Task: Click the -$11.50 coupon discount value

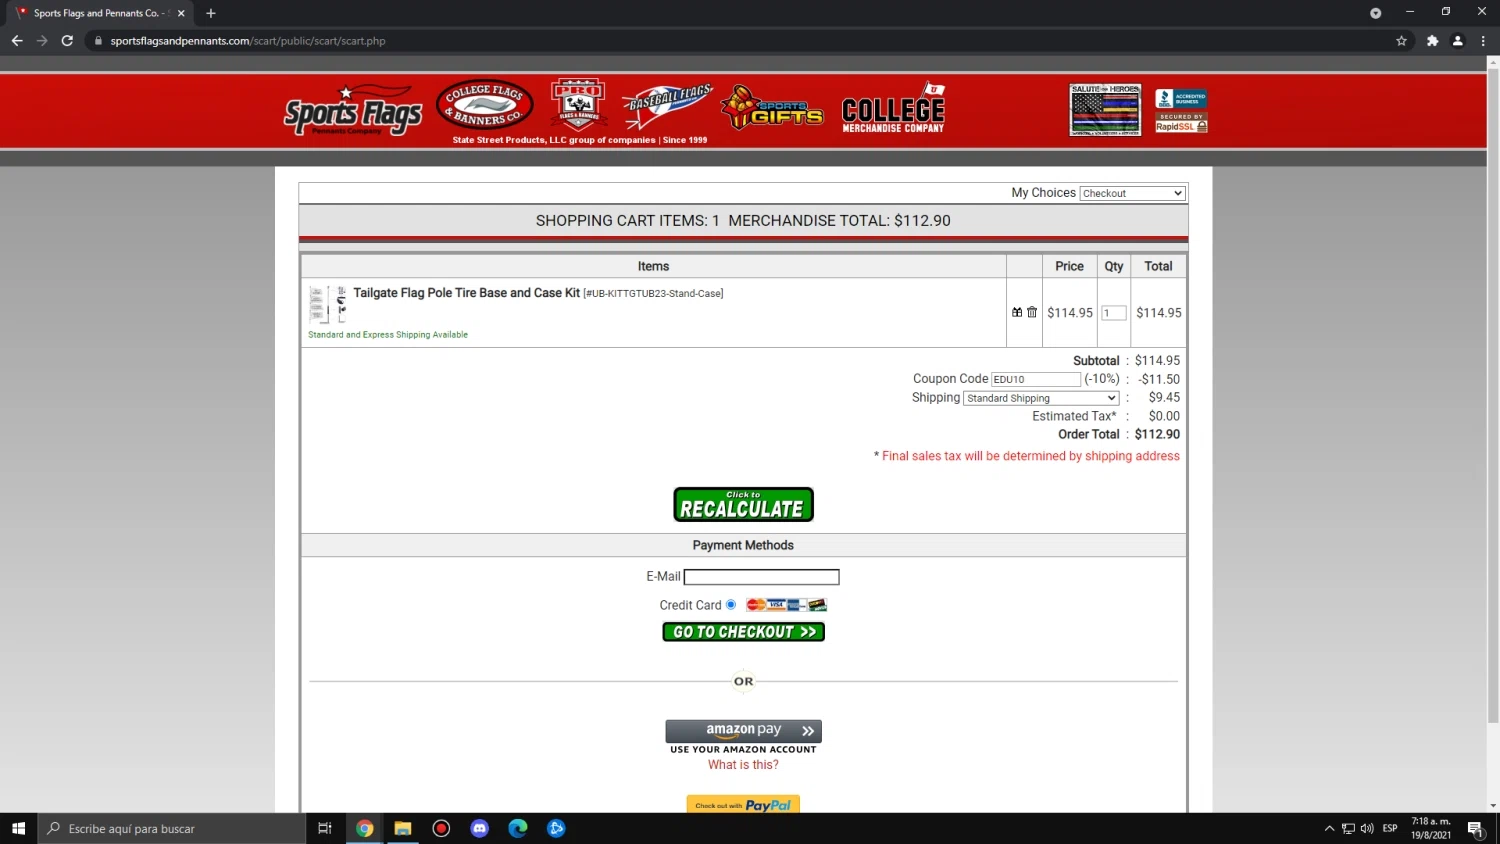Action: click(x=1159, y=379)
